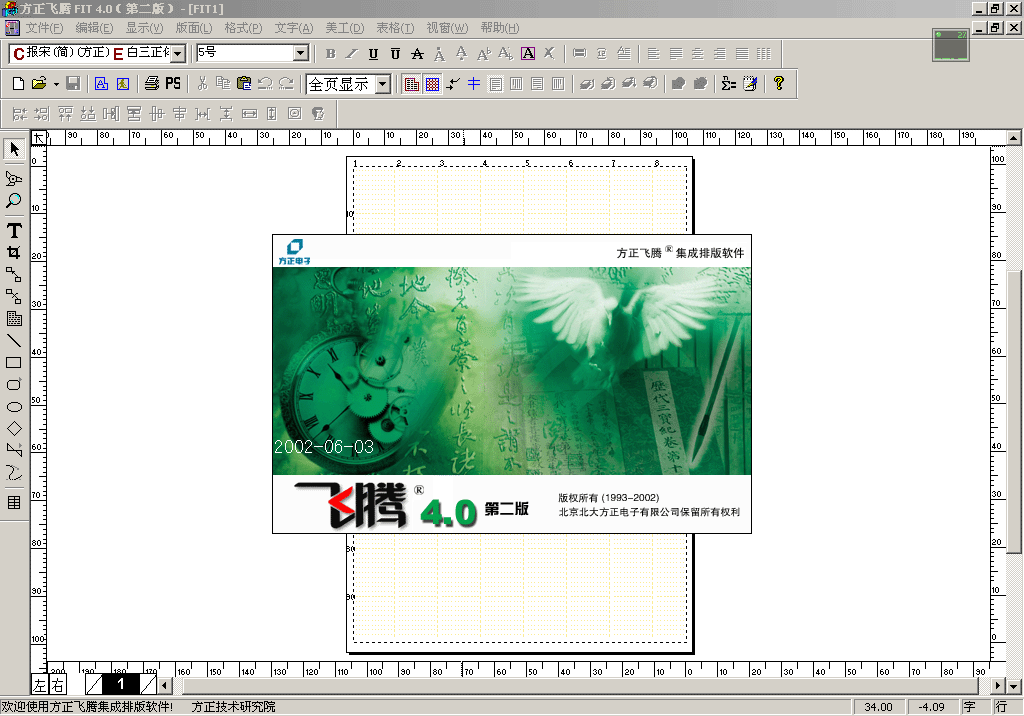Click the save diskette icon
1024x716 pixels.
tap(73, 84)
